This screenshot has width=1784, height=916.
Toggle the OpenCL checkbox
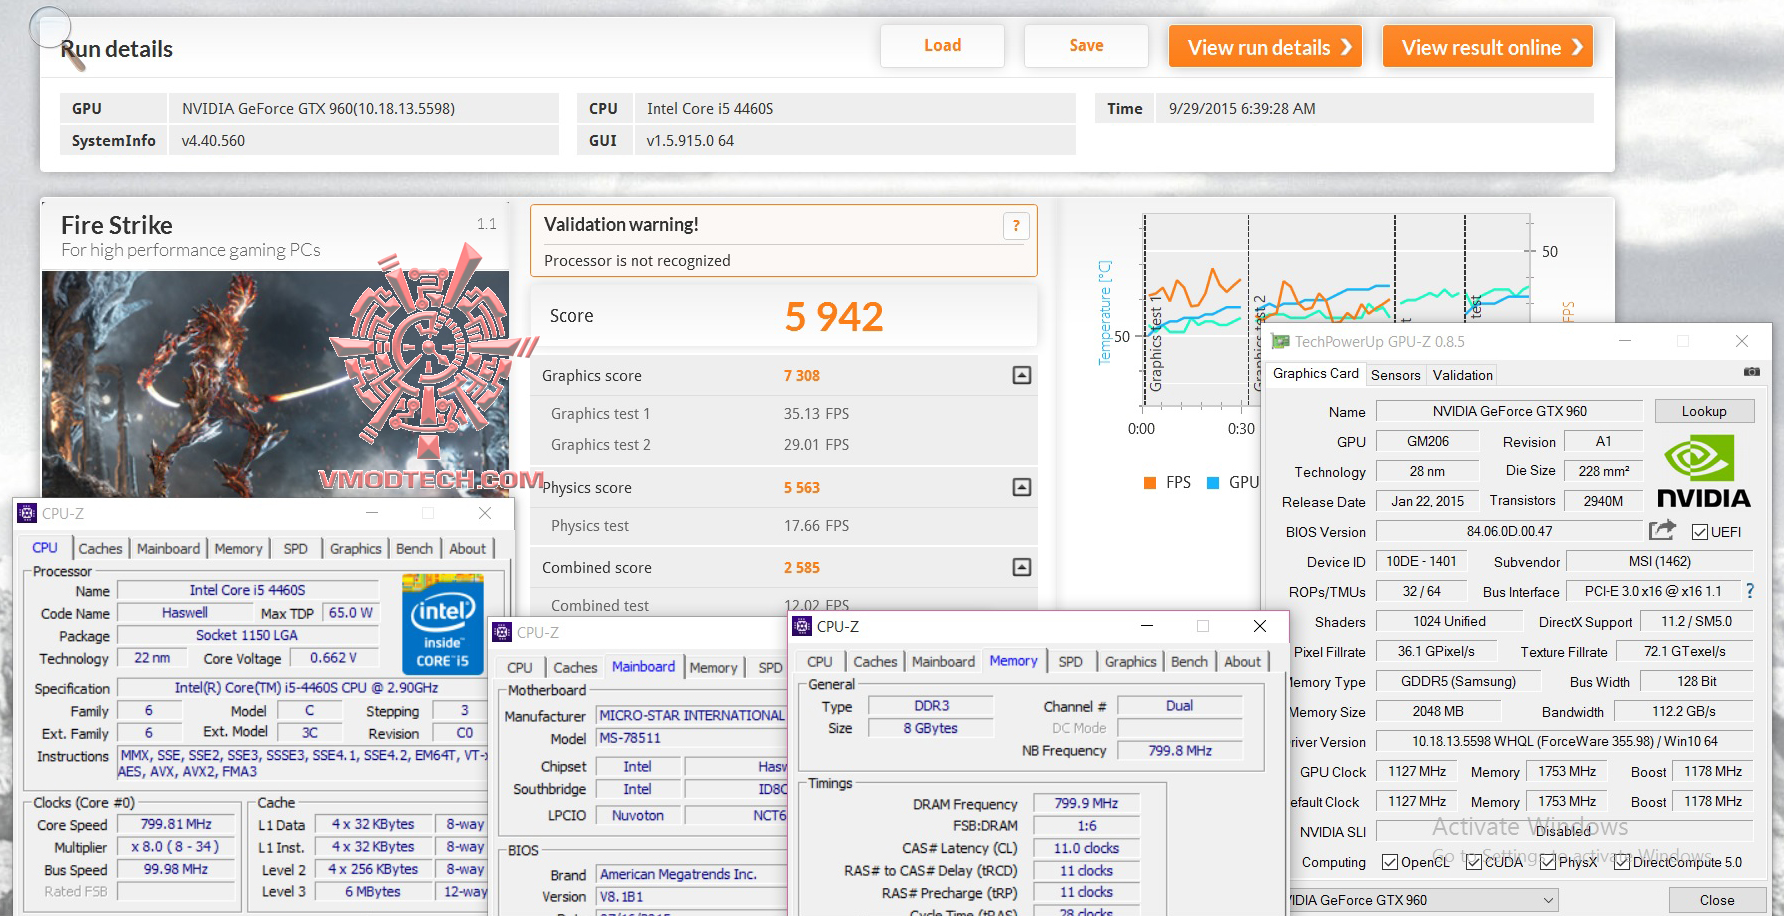point(1390,862)
